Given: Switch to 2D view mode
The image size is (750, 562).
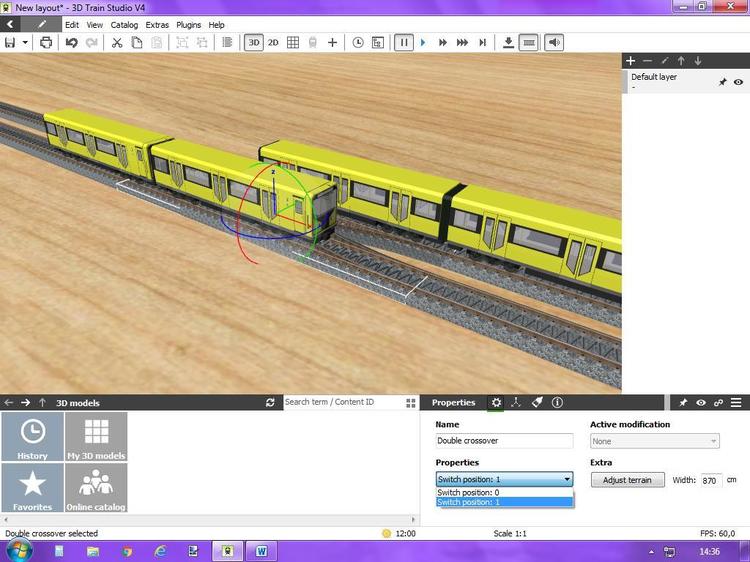Looking at the screenshot, I should point(273,43).
